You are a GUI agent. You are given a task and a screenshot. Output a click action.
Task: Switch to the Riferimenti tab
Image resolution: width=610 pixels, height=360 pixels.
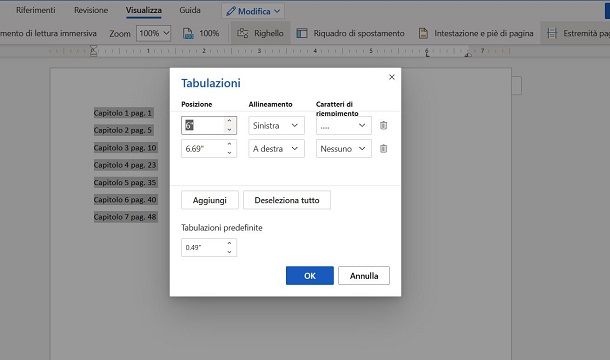(x=36, y=10)
